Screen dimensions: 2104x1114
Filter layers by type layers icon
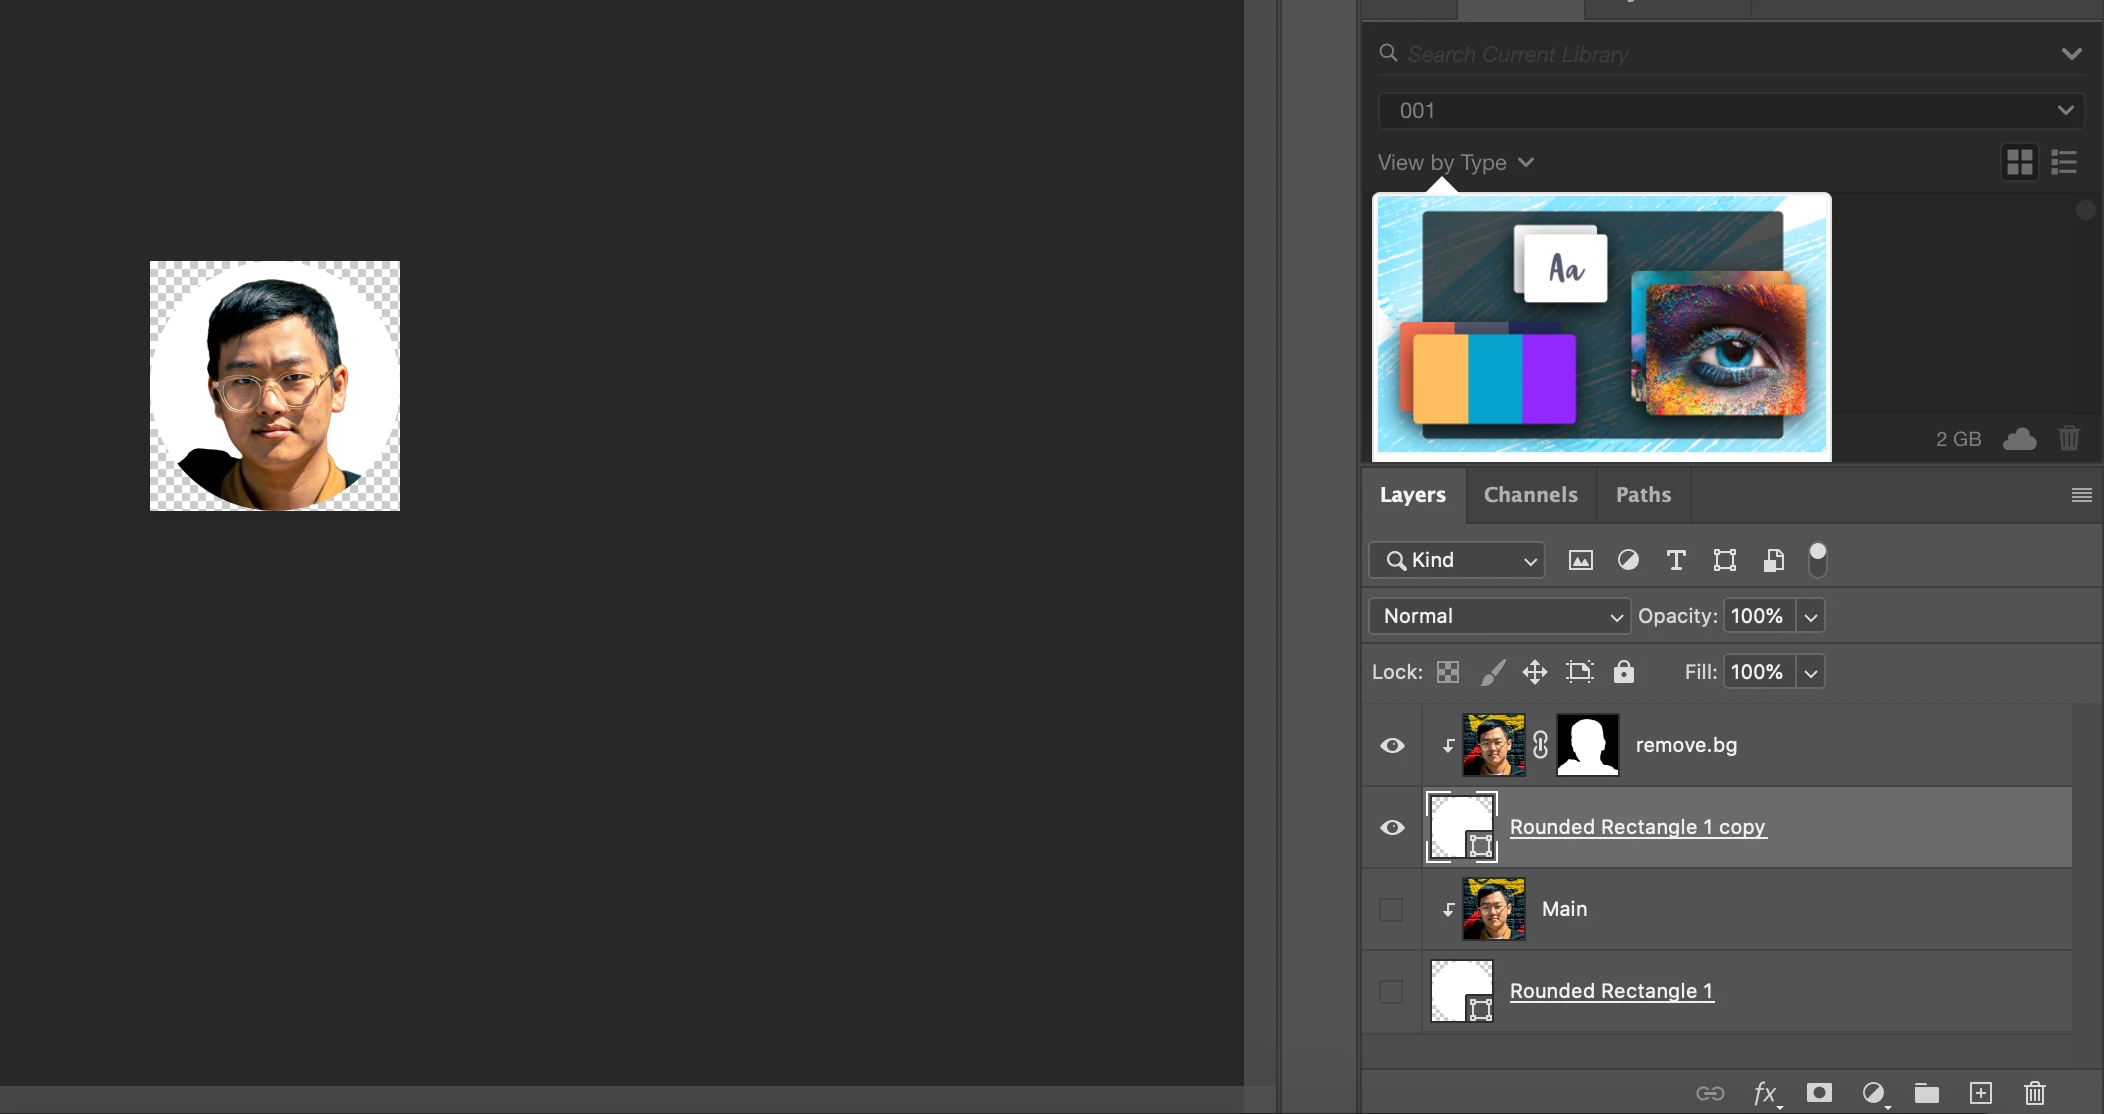coord(1676,560)
